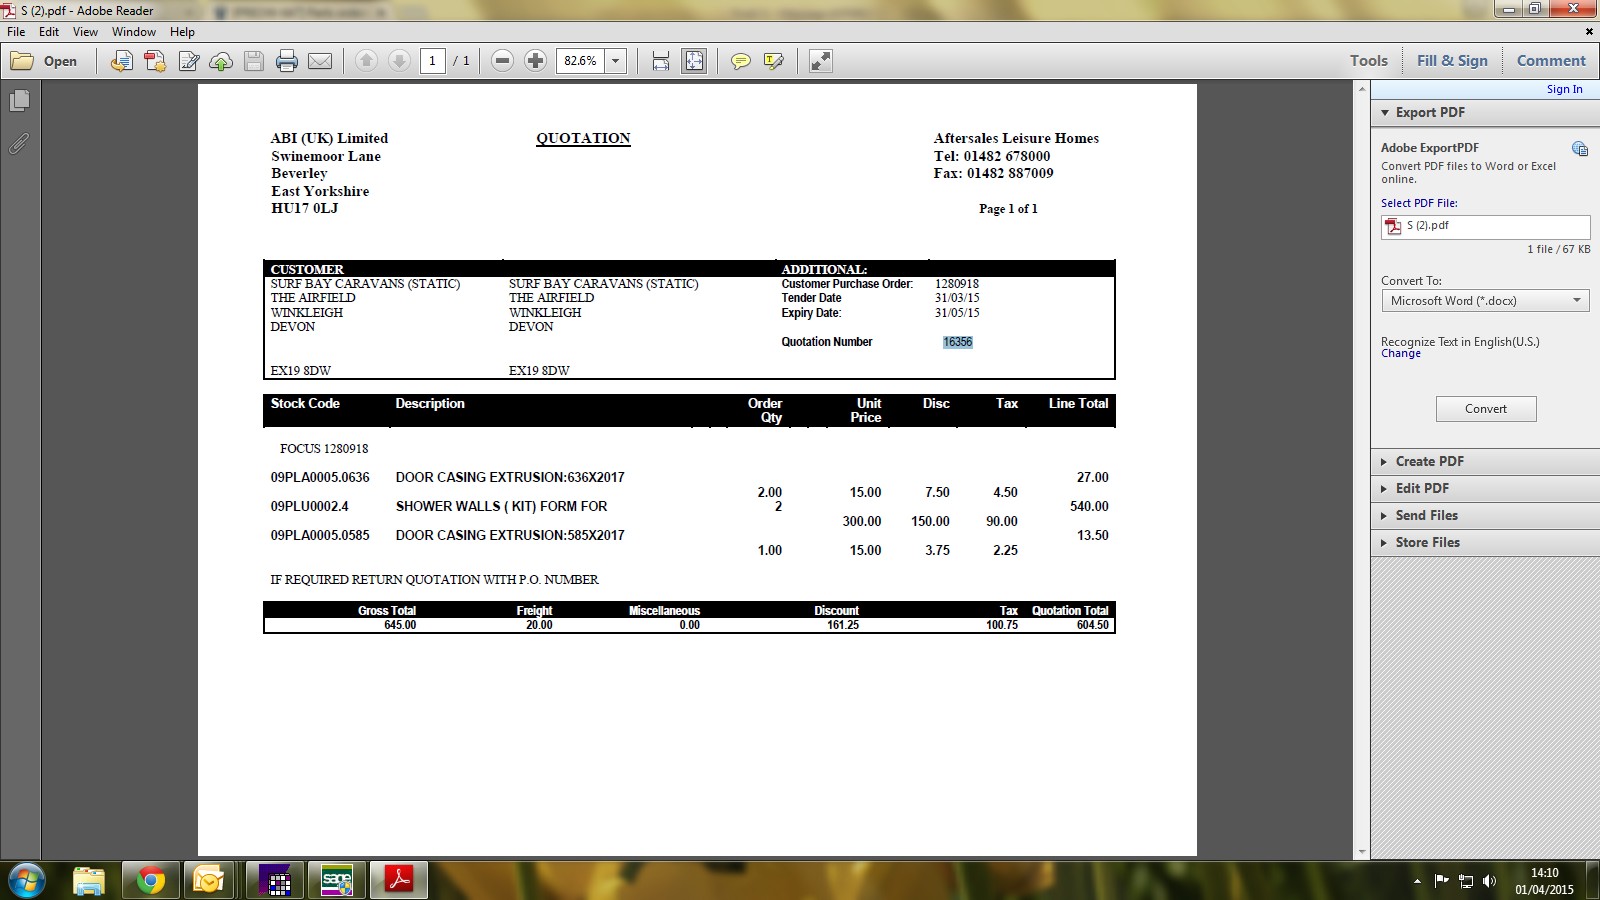1600x900 pixels.
Task: Switch to the Comment pane
Action: click(1551, 61)
